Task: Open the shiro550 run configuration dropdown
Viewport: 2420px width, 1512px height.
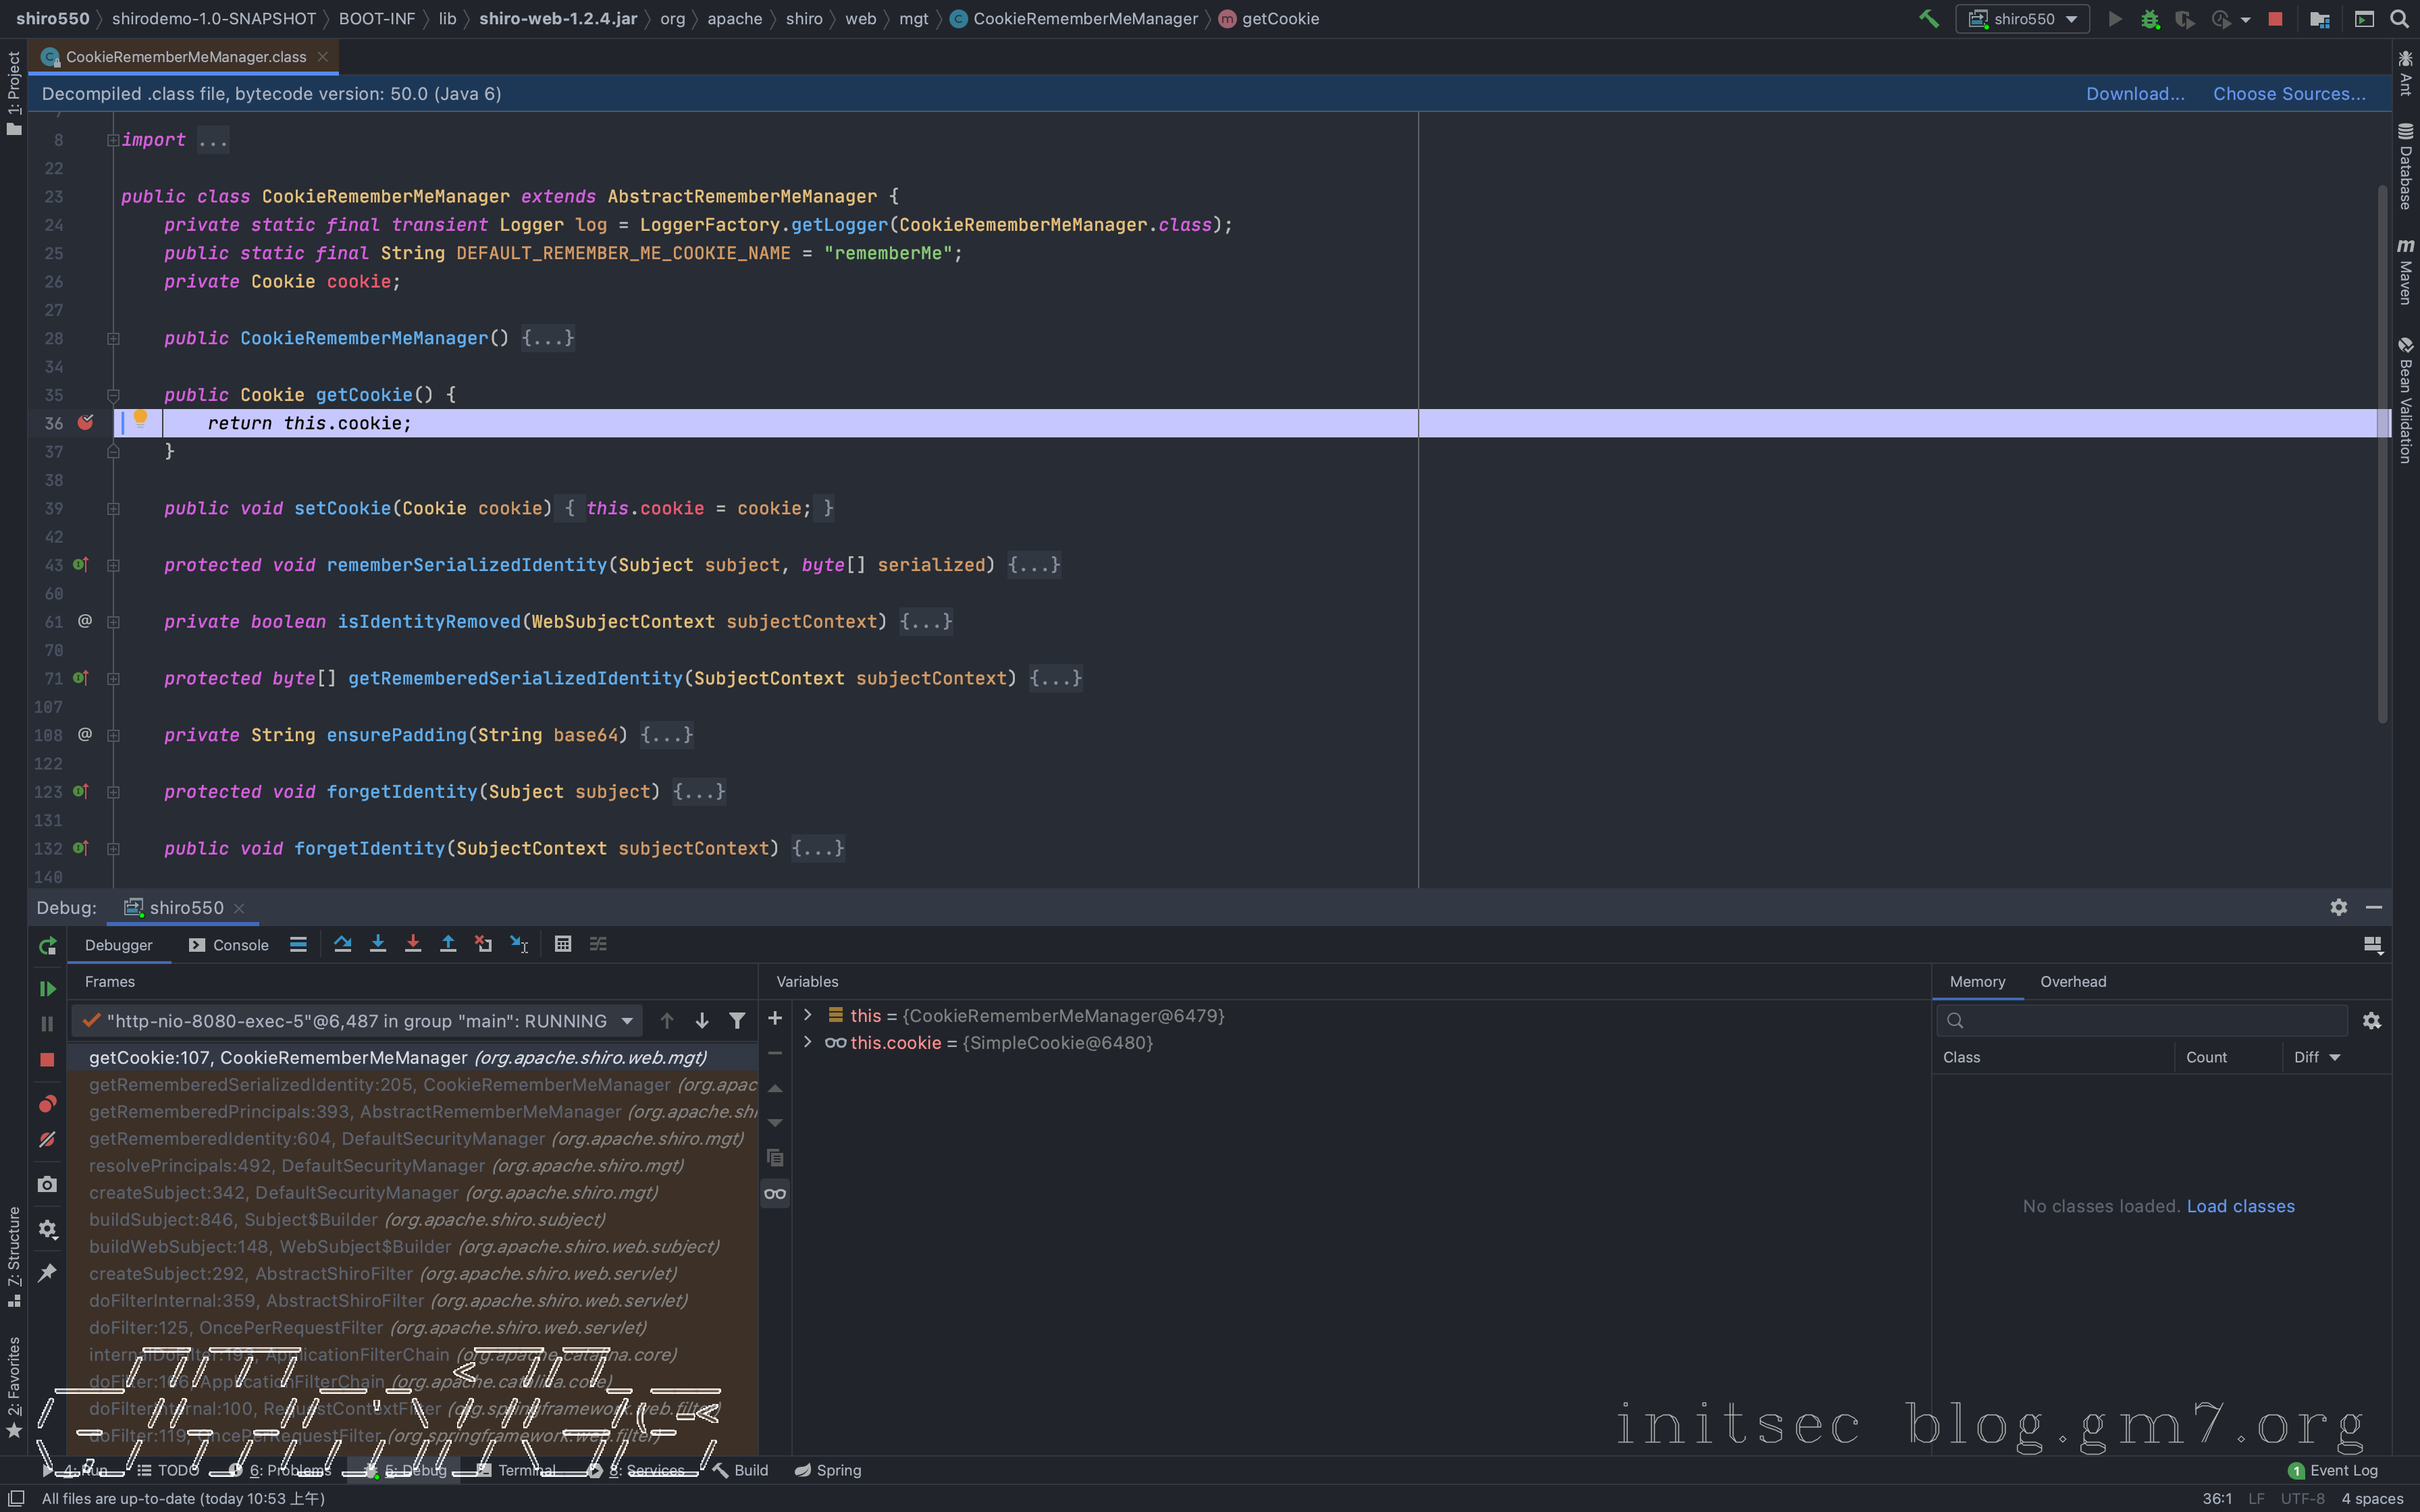Action: [2023, 19]
